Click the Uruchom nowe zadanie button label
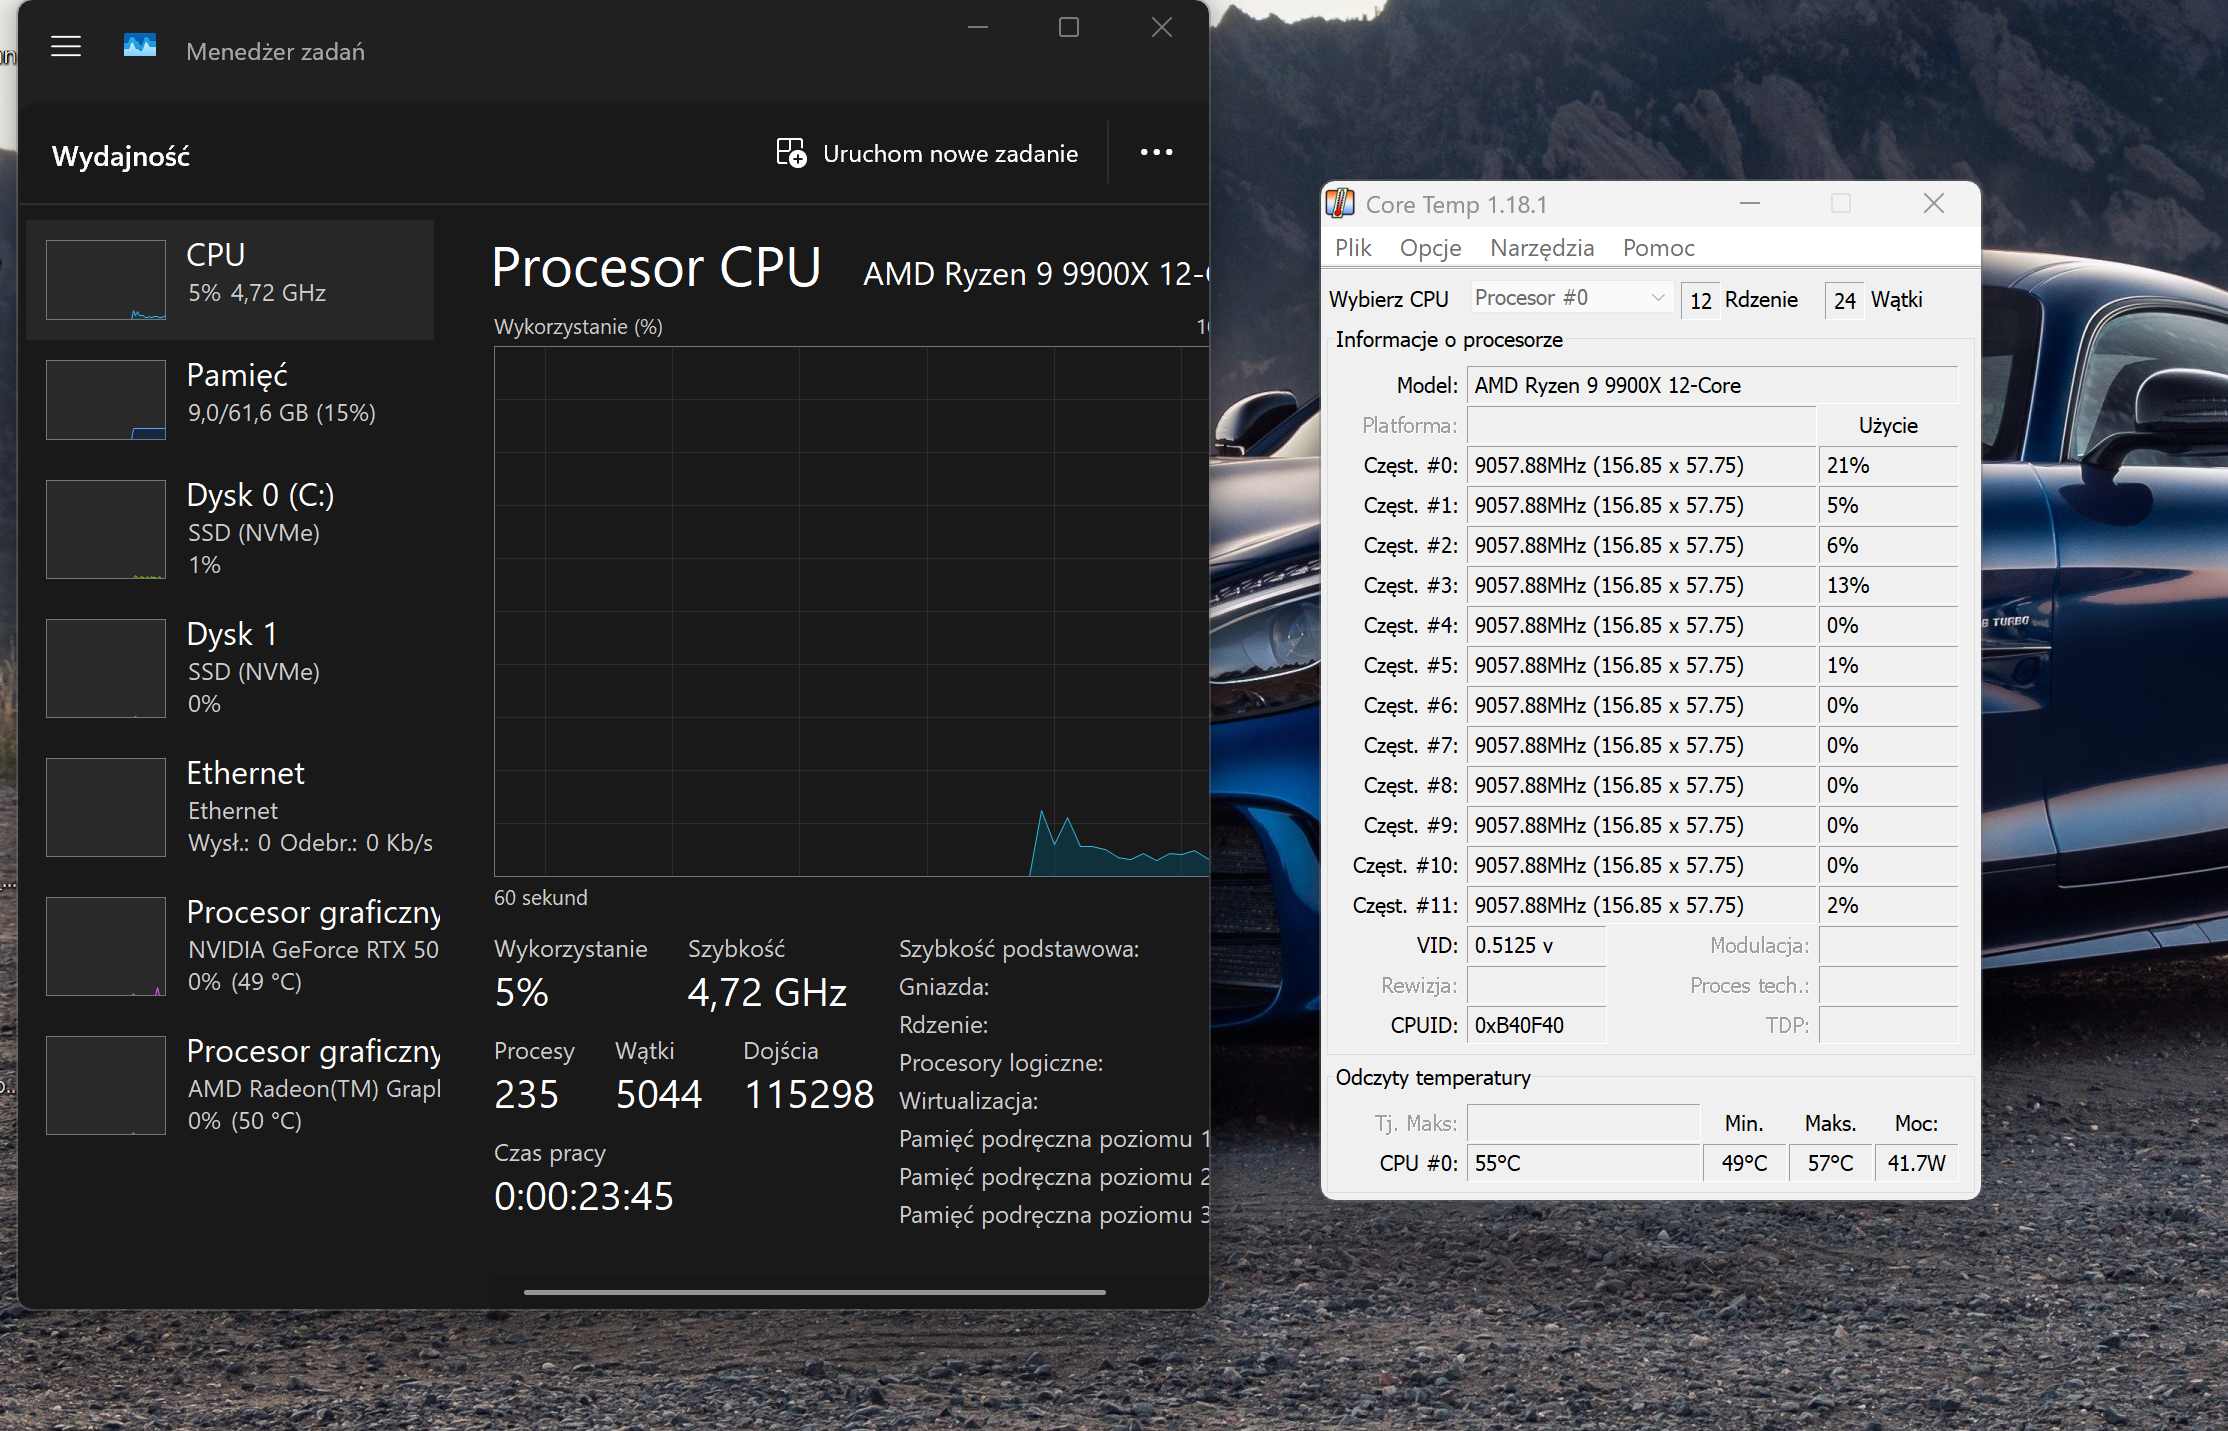The image size is (2228, 1431). click(950, 154)
